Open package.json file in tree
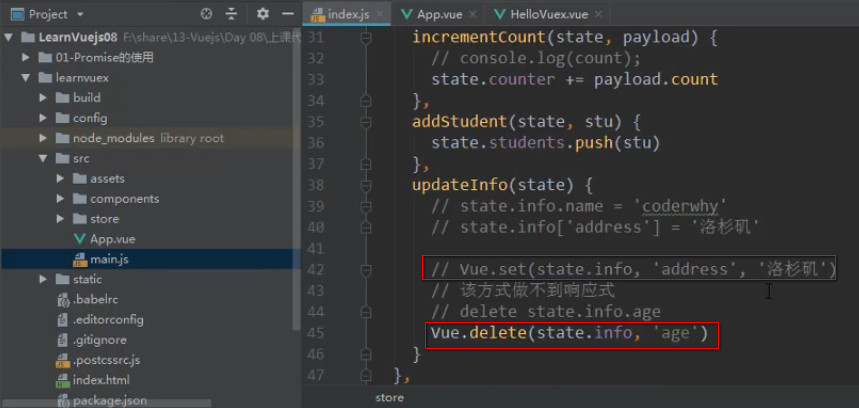This screenshot has height=408, width=859. (110, 400)
